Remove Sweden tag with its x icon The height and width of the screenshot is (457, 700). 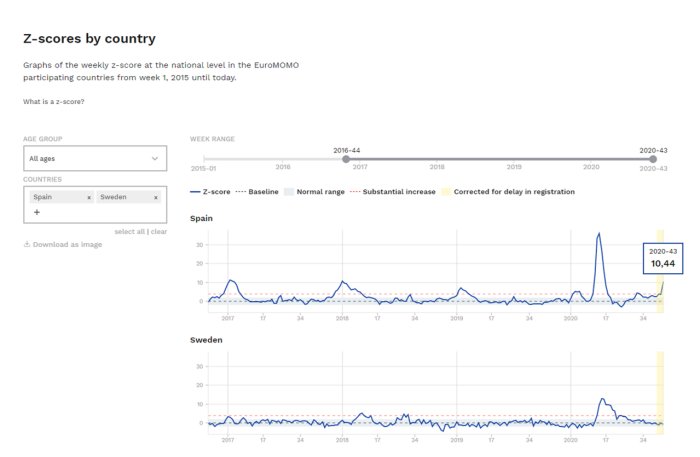(156, 197)
